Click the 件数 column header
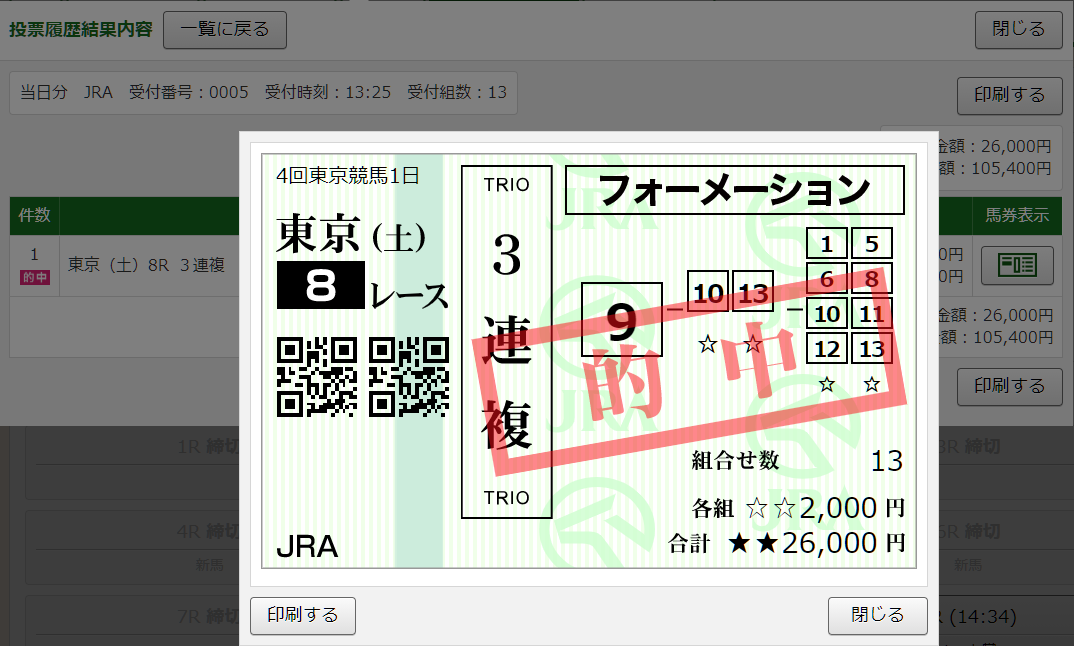 34,215
